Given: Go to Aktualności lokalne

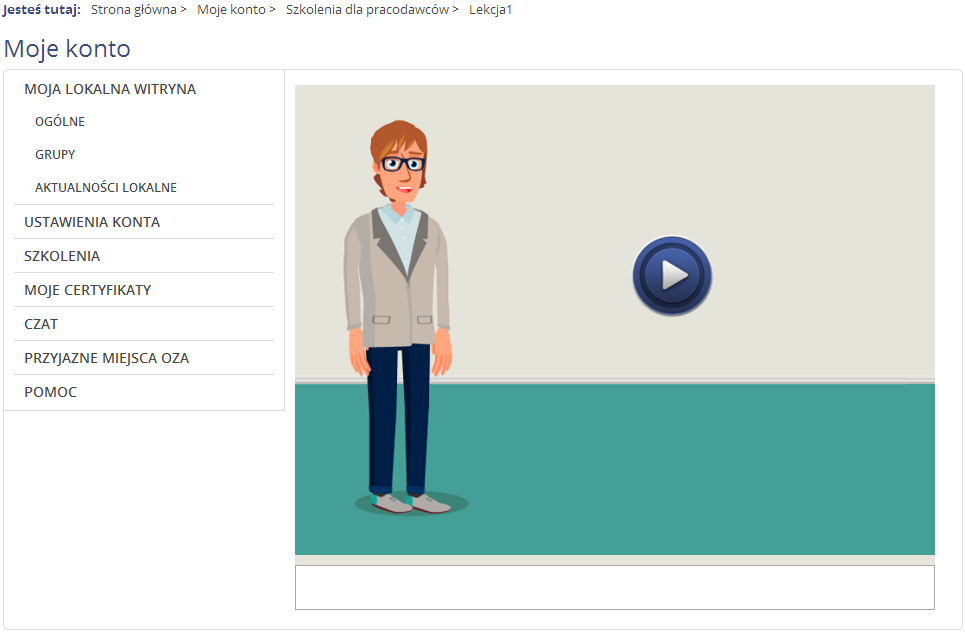Looking at the screenshot, I should click(x=106, y=187).
